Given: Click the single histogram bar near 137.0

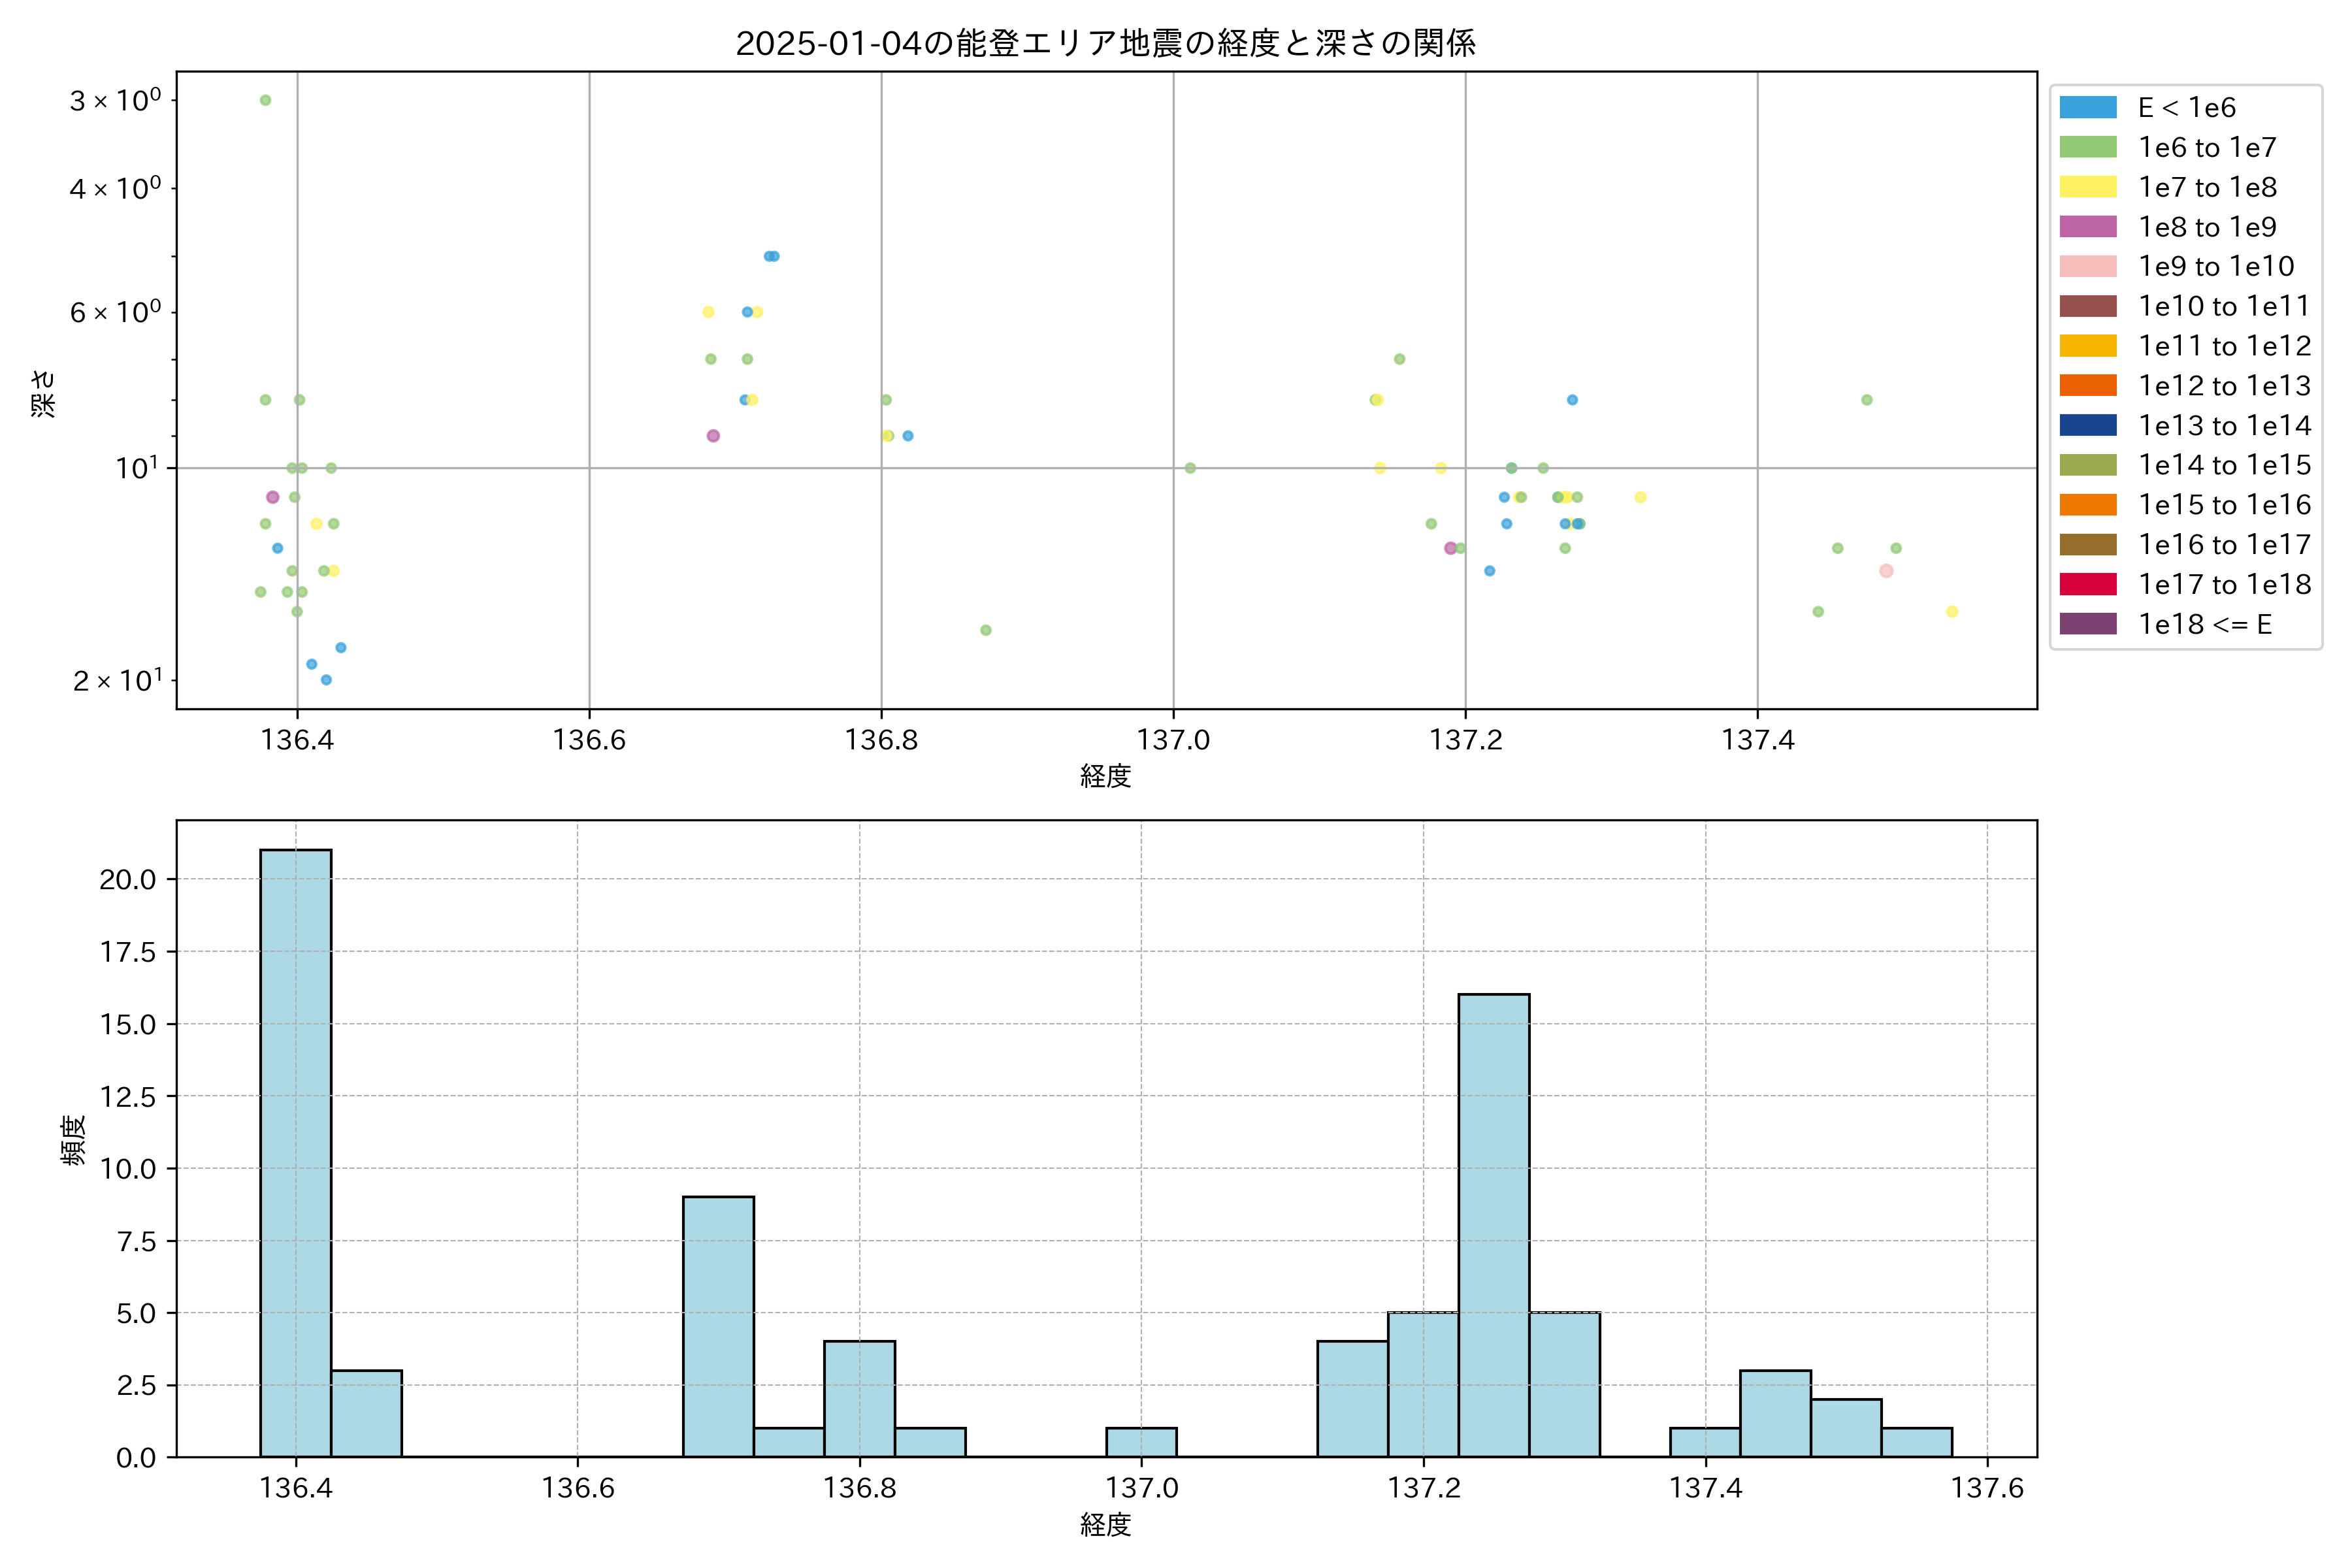Looking at the screenshot, I should tap(1141, 1442).
